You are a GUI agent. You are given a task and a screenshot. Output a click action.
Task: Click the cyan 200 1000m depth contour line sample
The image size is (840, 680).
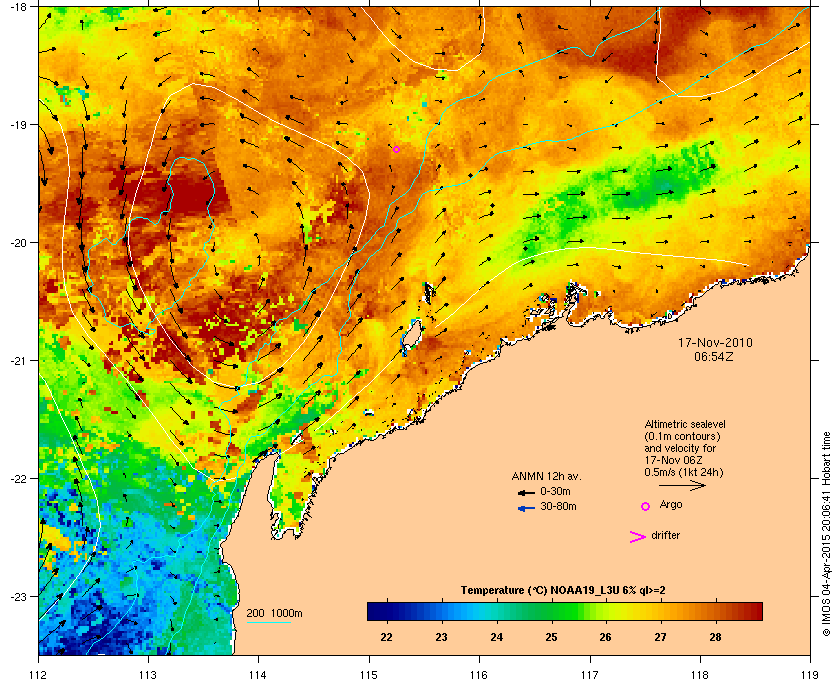pyautogui.click(x=268, y=622)
